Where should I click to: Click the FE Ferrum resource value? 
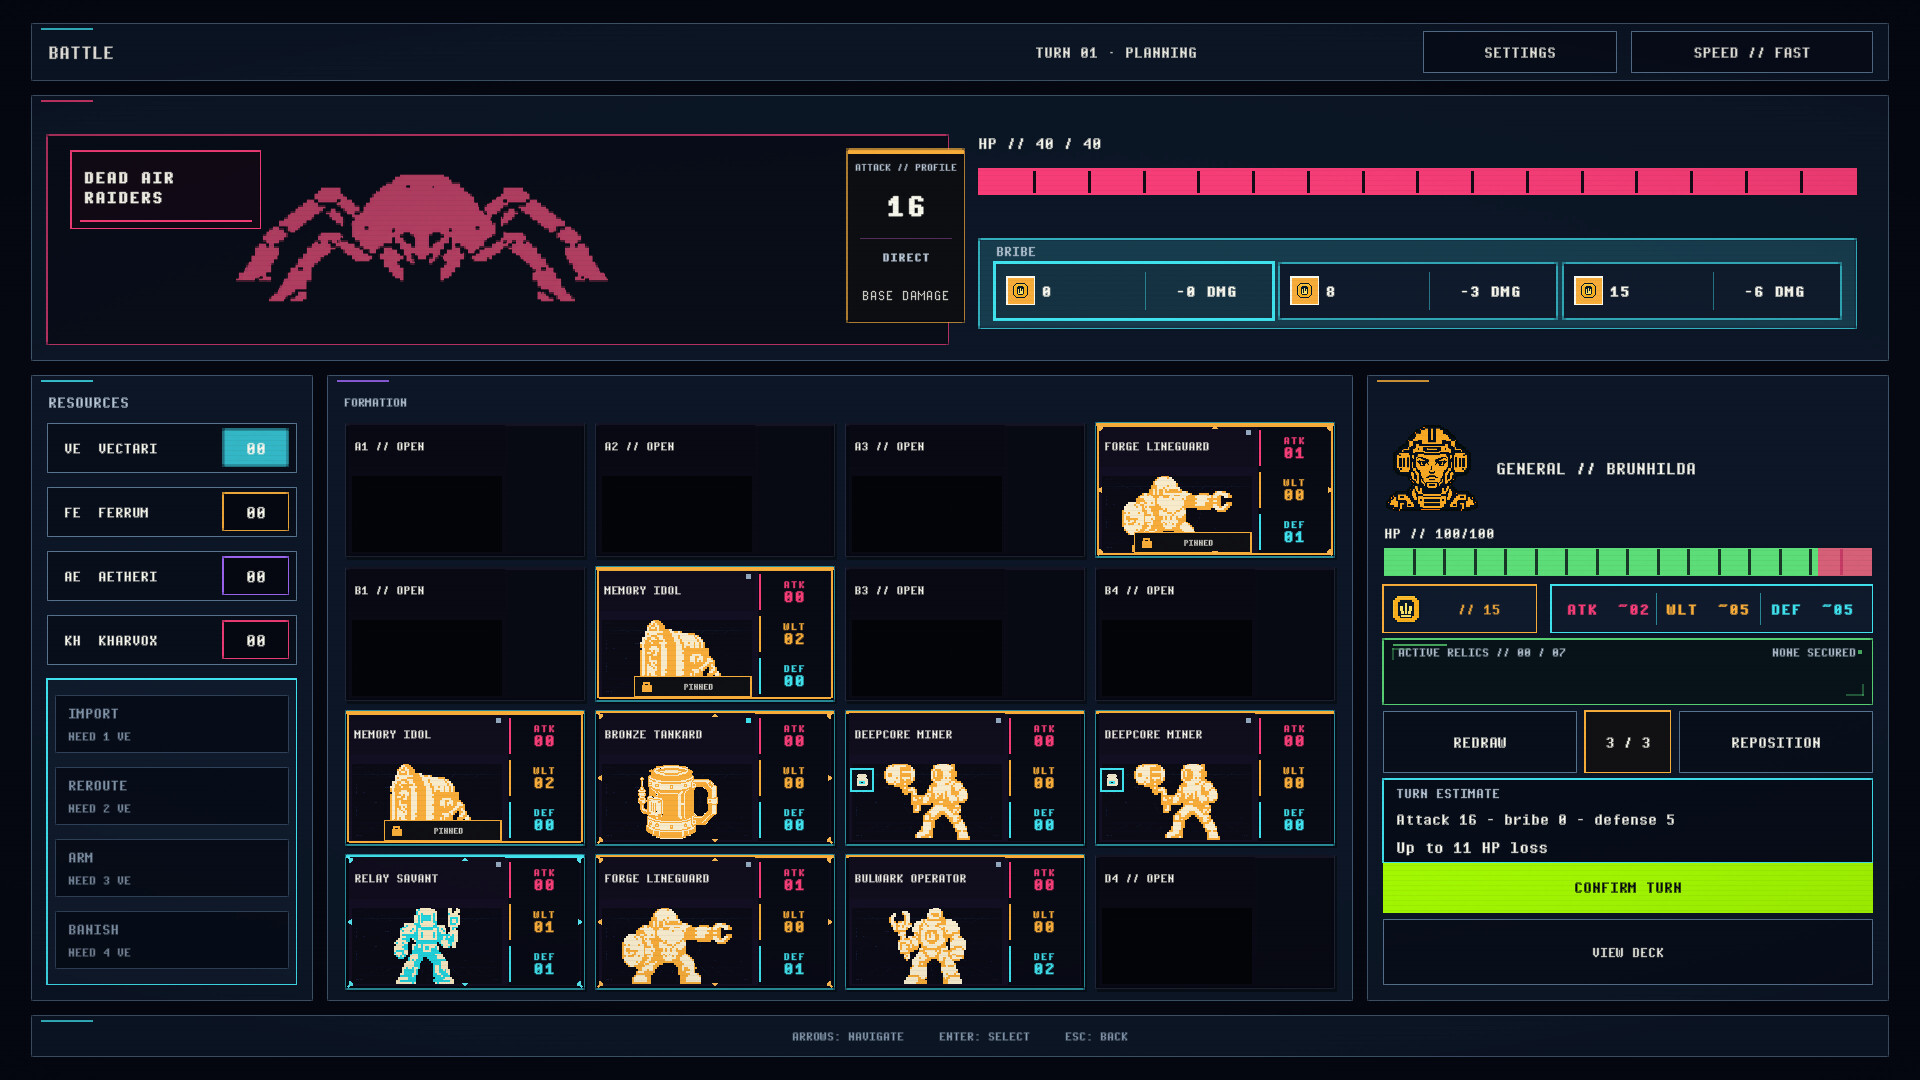tap(256, 512)
